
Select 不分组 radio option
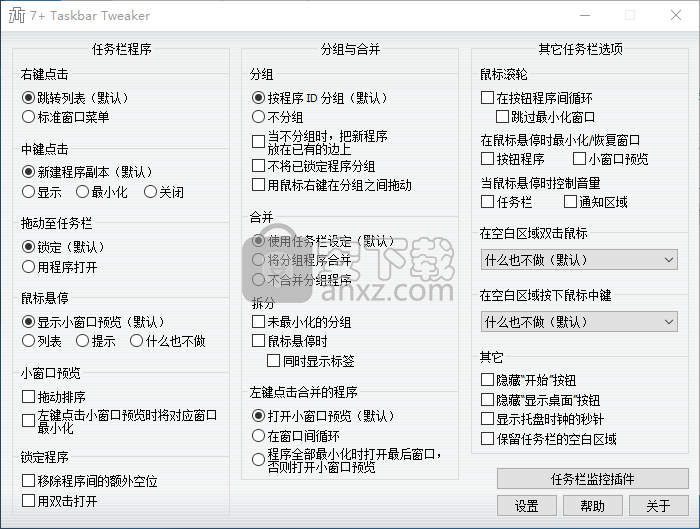[278, 117]
